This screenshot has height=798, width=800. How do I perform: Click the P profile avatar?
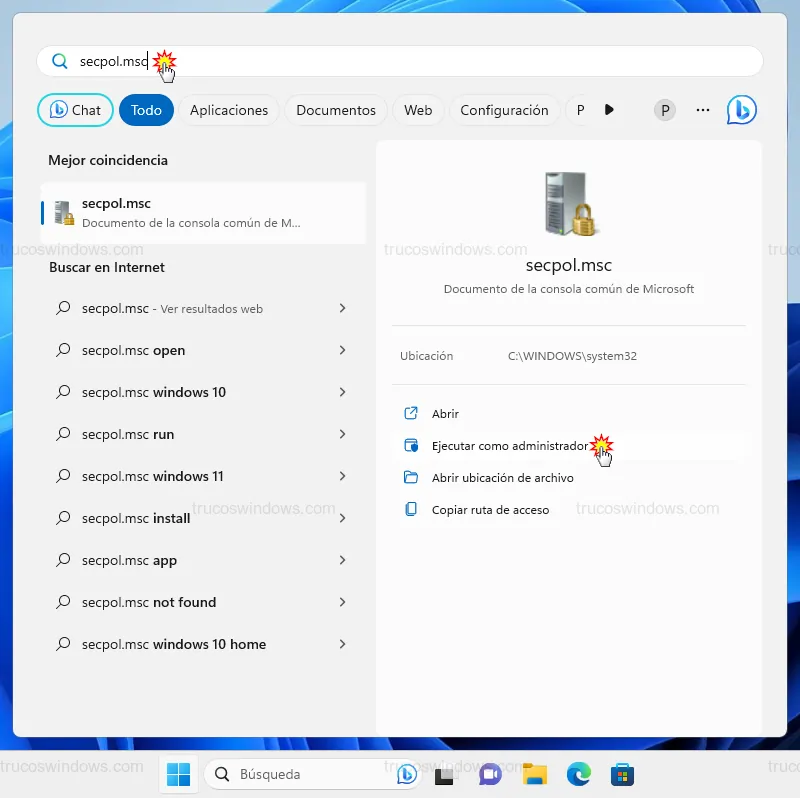[665, 110]
